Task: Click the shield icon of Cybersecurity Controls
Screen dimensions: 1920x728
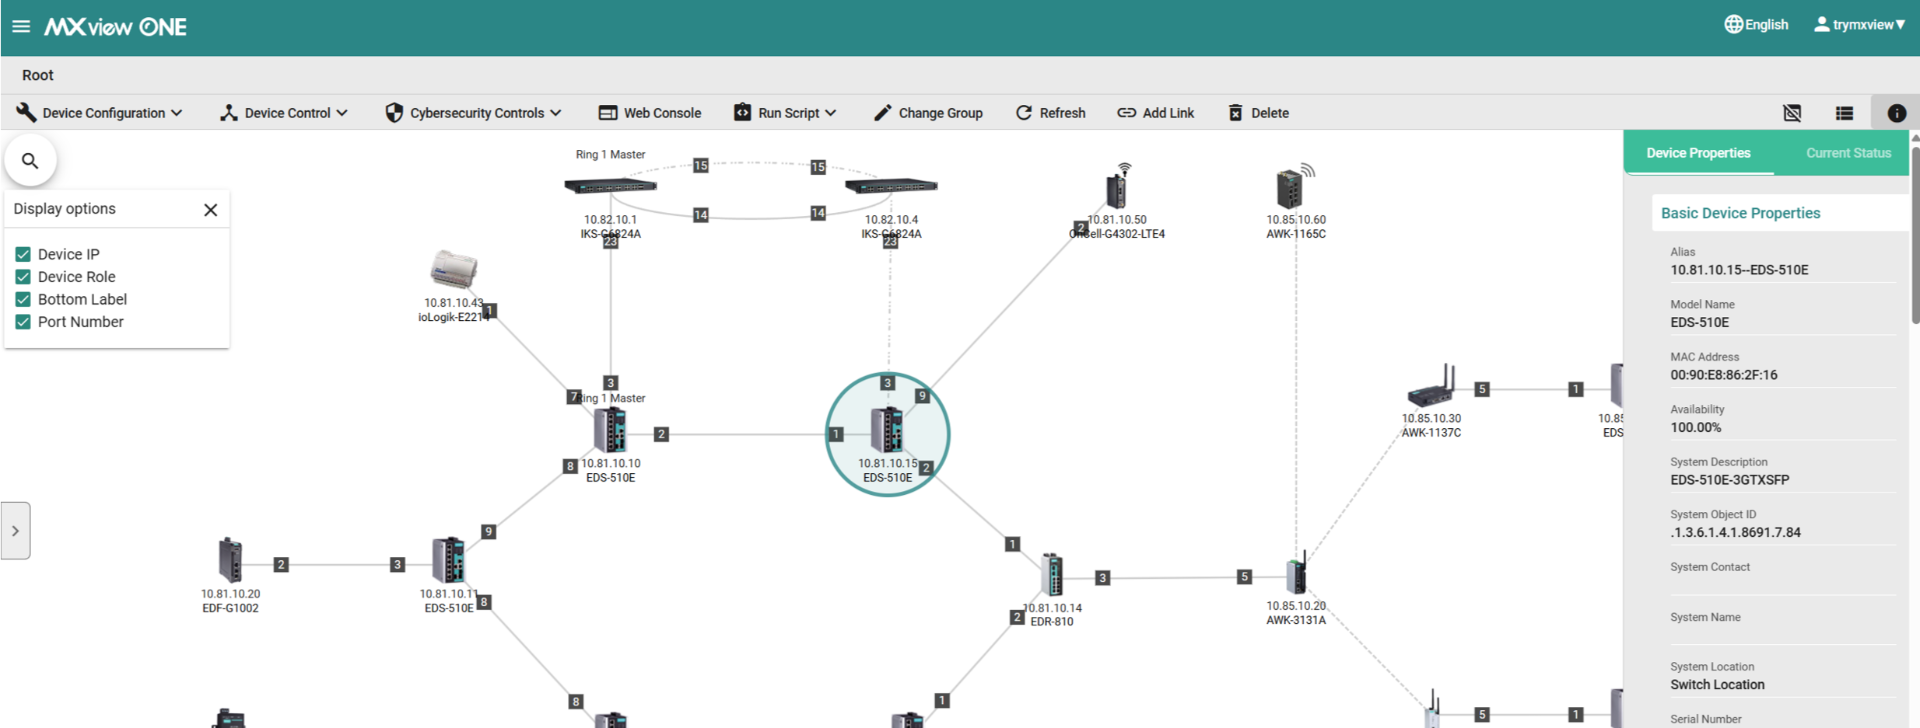Action: [x=394, y=113]
